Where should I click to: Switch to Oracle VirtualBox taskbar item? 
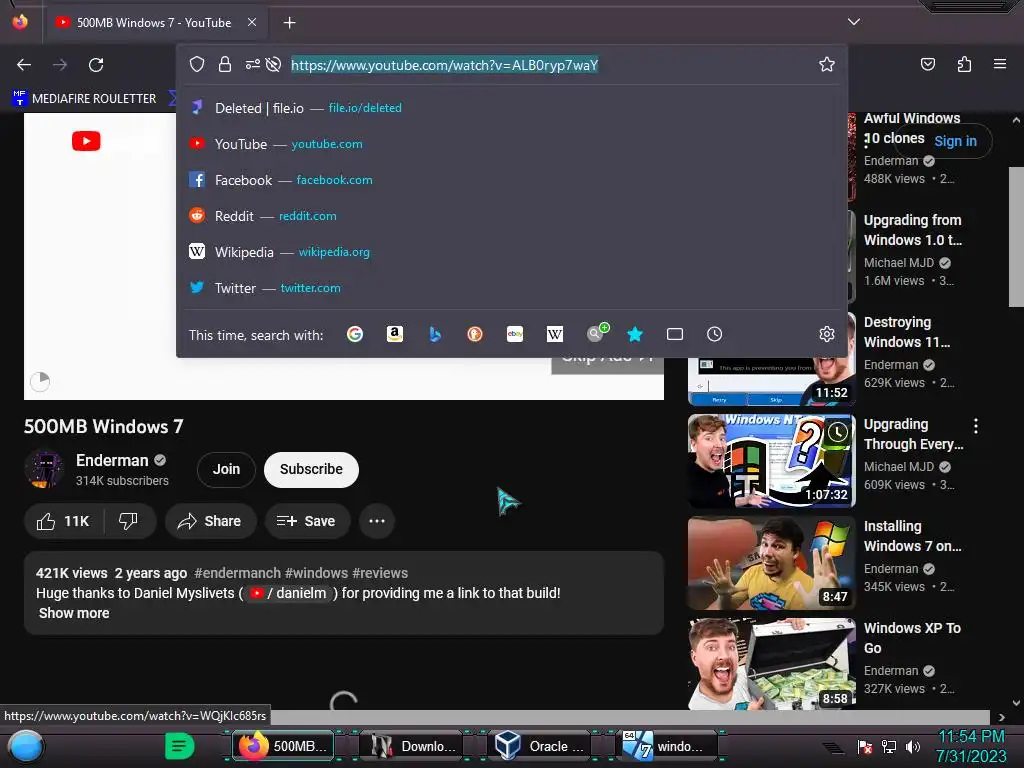coord(539,746)
